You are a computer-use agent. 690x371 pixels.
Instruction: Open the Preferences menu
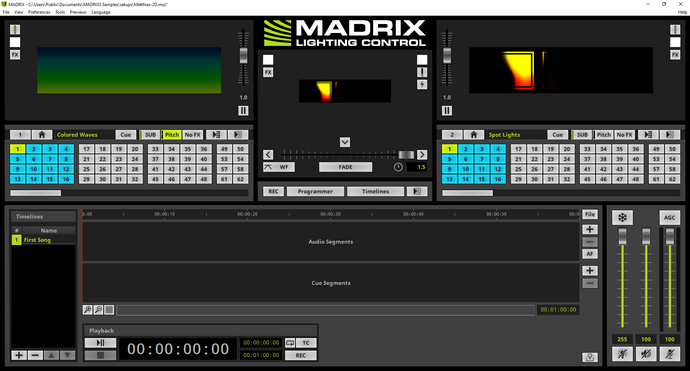(x=39, y=12)
